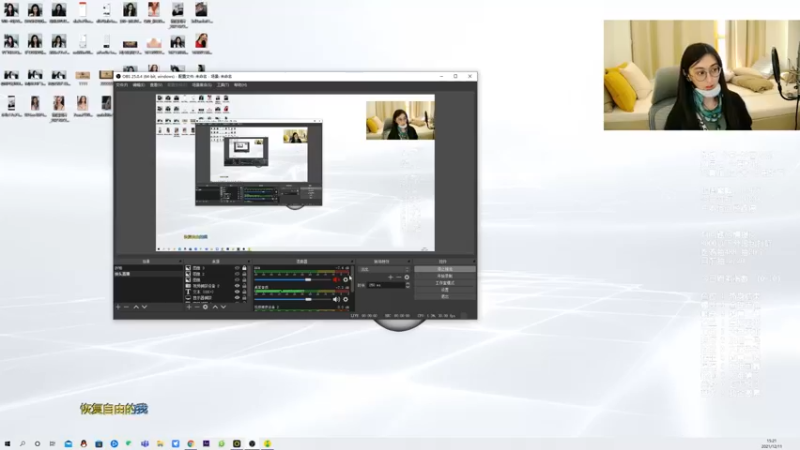Image resolution: width=800 pixels, height=450 pixels.
Task: Add a new scene with the plus icon
Action: click(x=118, y=307)
